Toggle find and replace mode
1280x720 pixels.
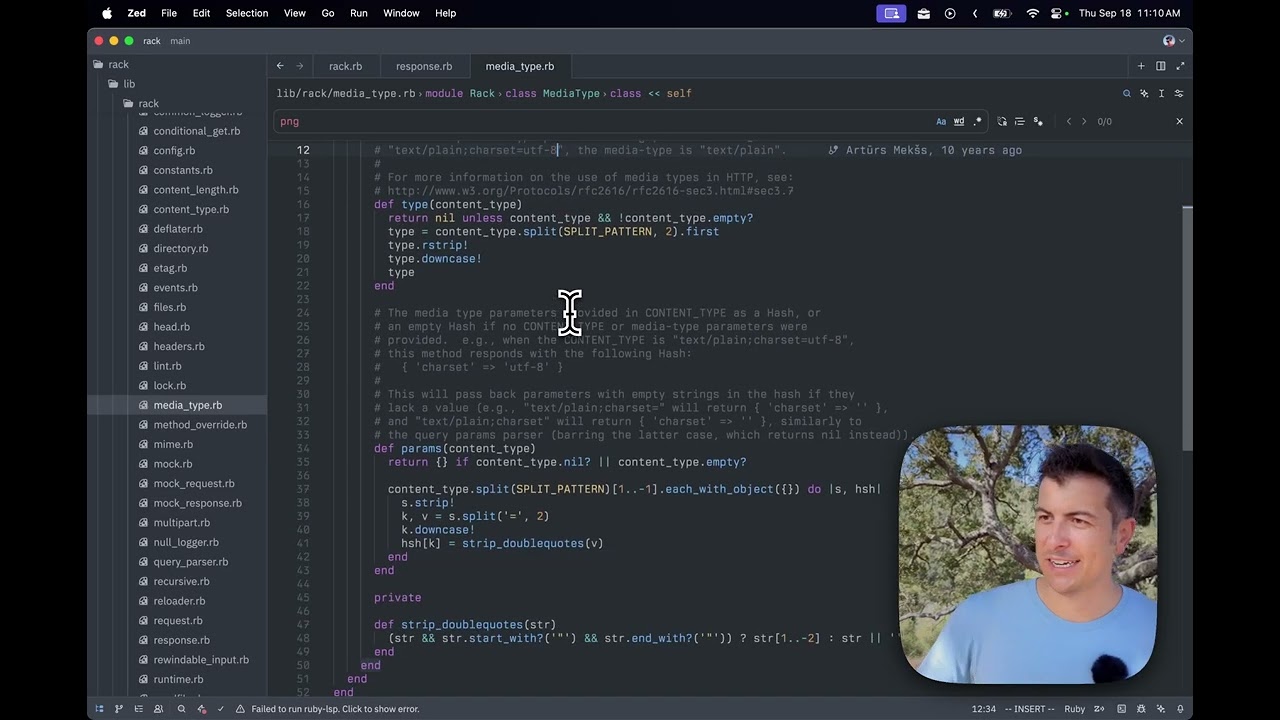point(1002,121)
